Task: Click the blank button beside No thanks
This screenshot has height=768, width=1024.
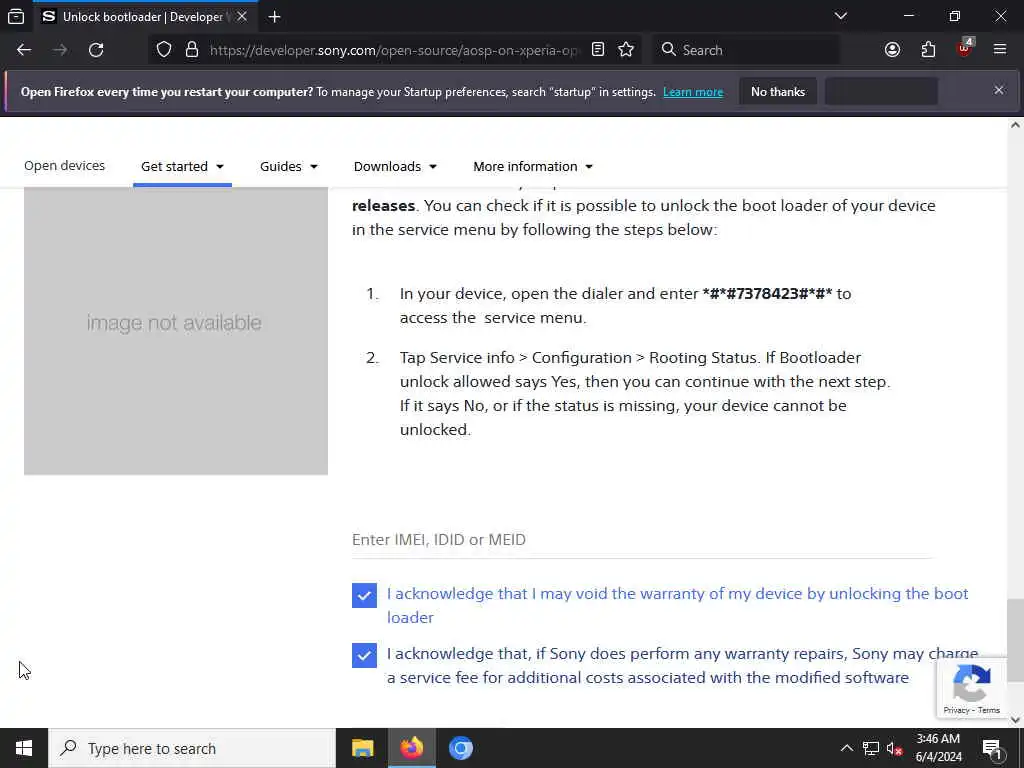Action: 882,92
